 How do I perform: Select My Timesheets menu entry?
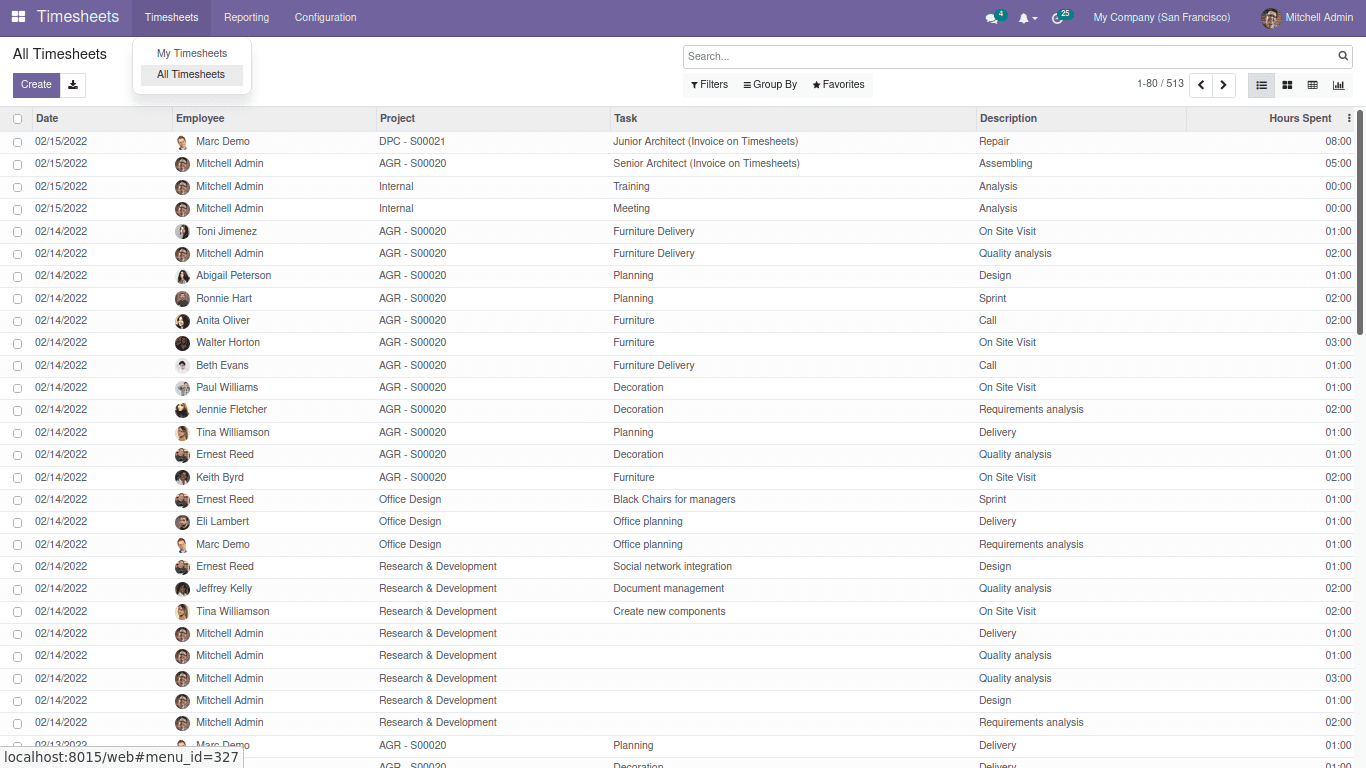[192, 54]
